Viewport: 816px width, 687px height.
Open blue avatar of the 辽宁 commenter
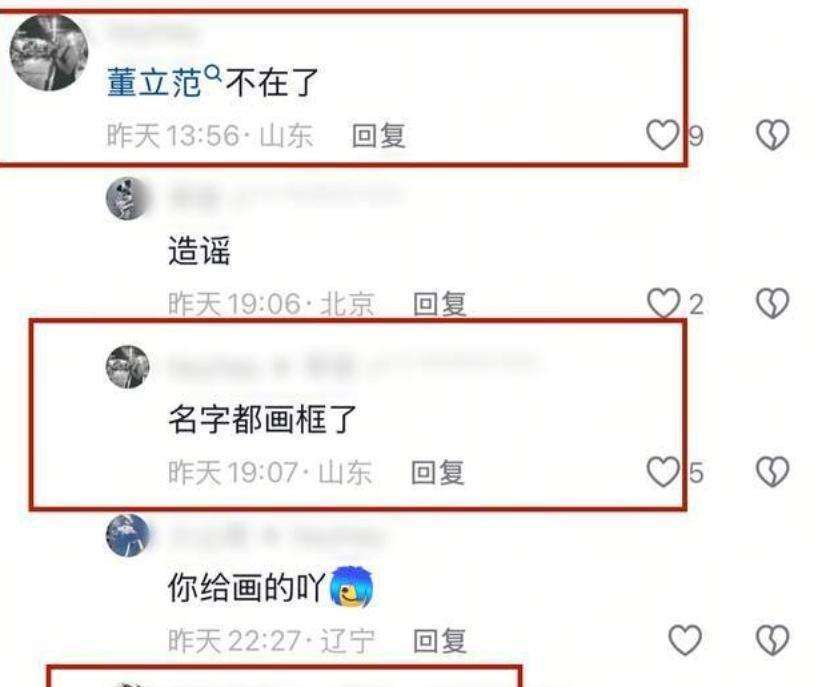tap(128, 535)
